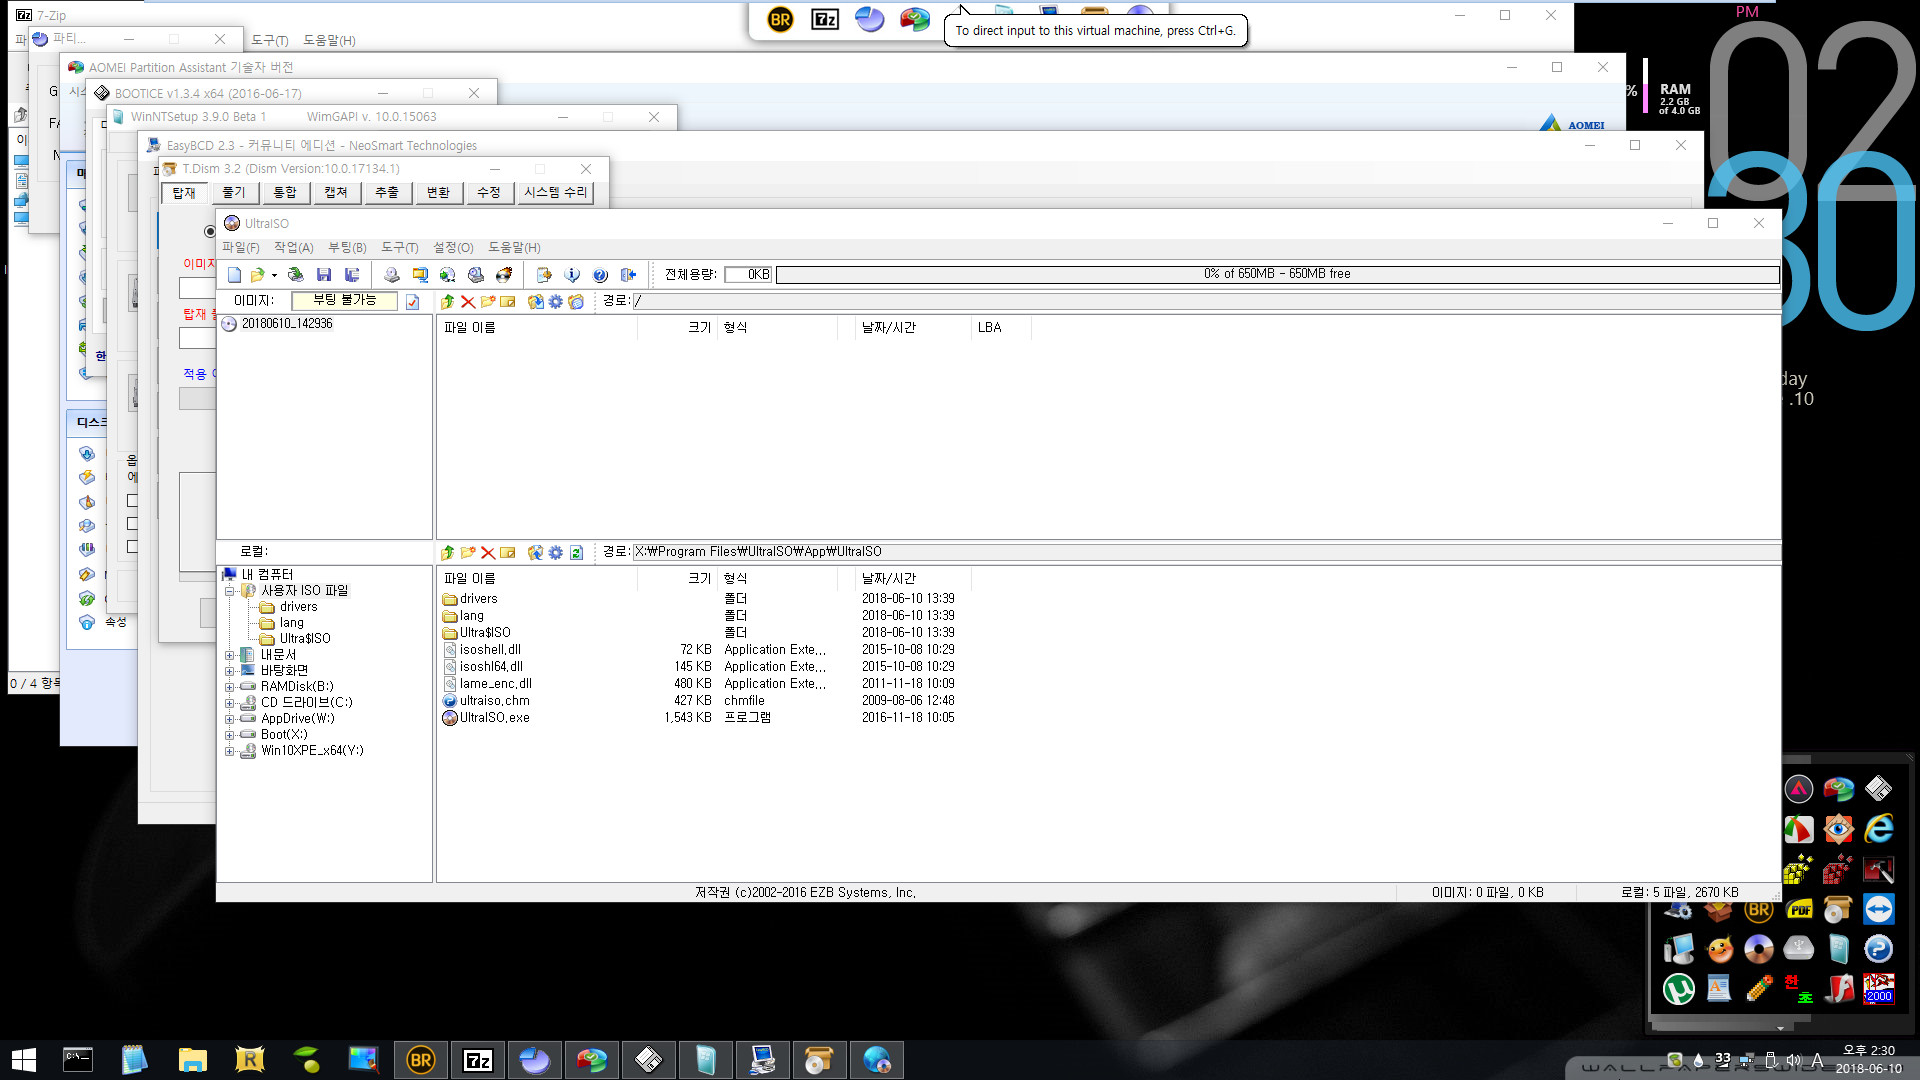Click Burn CD/DVD image icon with flame
The image size is (1920, 1080).
(x=504, y=274)
